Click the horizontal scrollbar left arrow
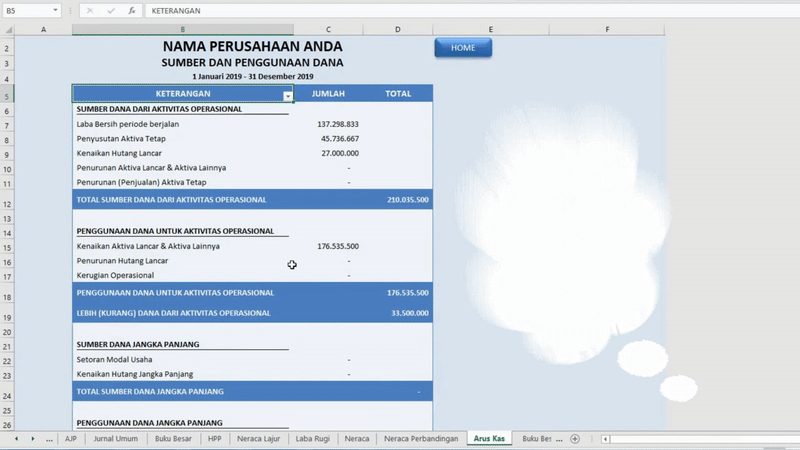Viewport: 800px width, 450px height. pos(605,439)
